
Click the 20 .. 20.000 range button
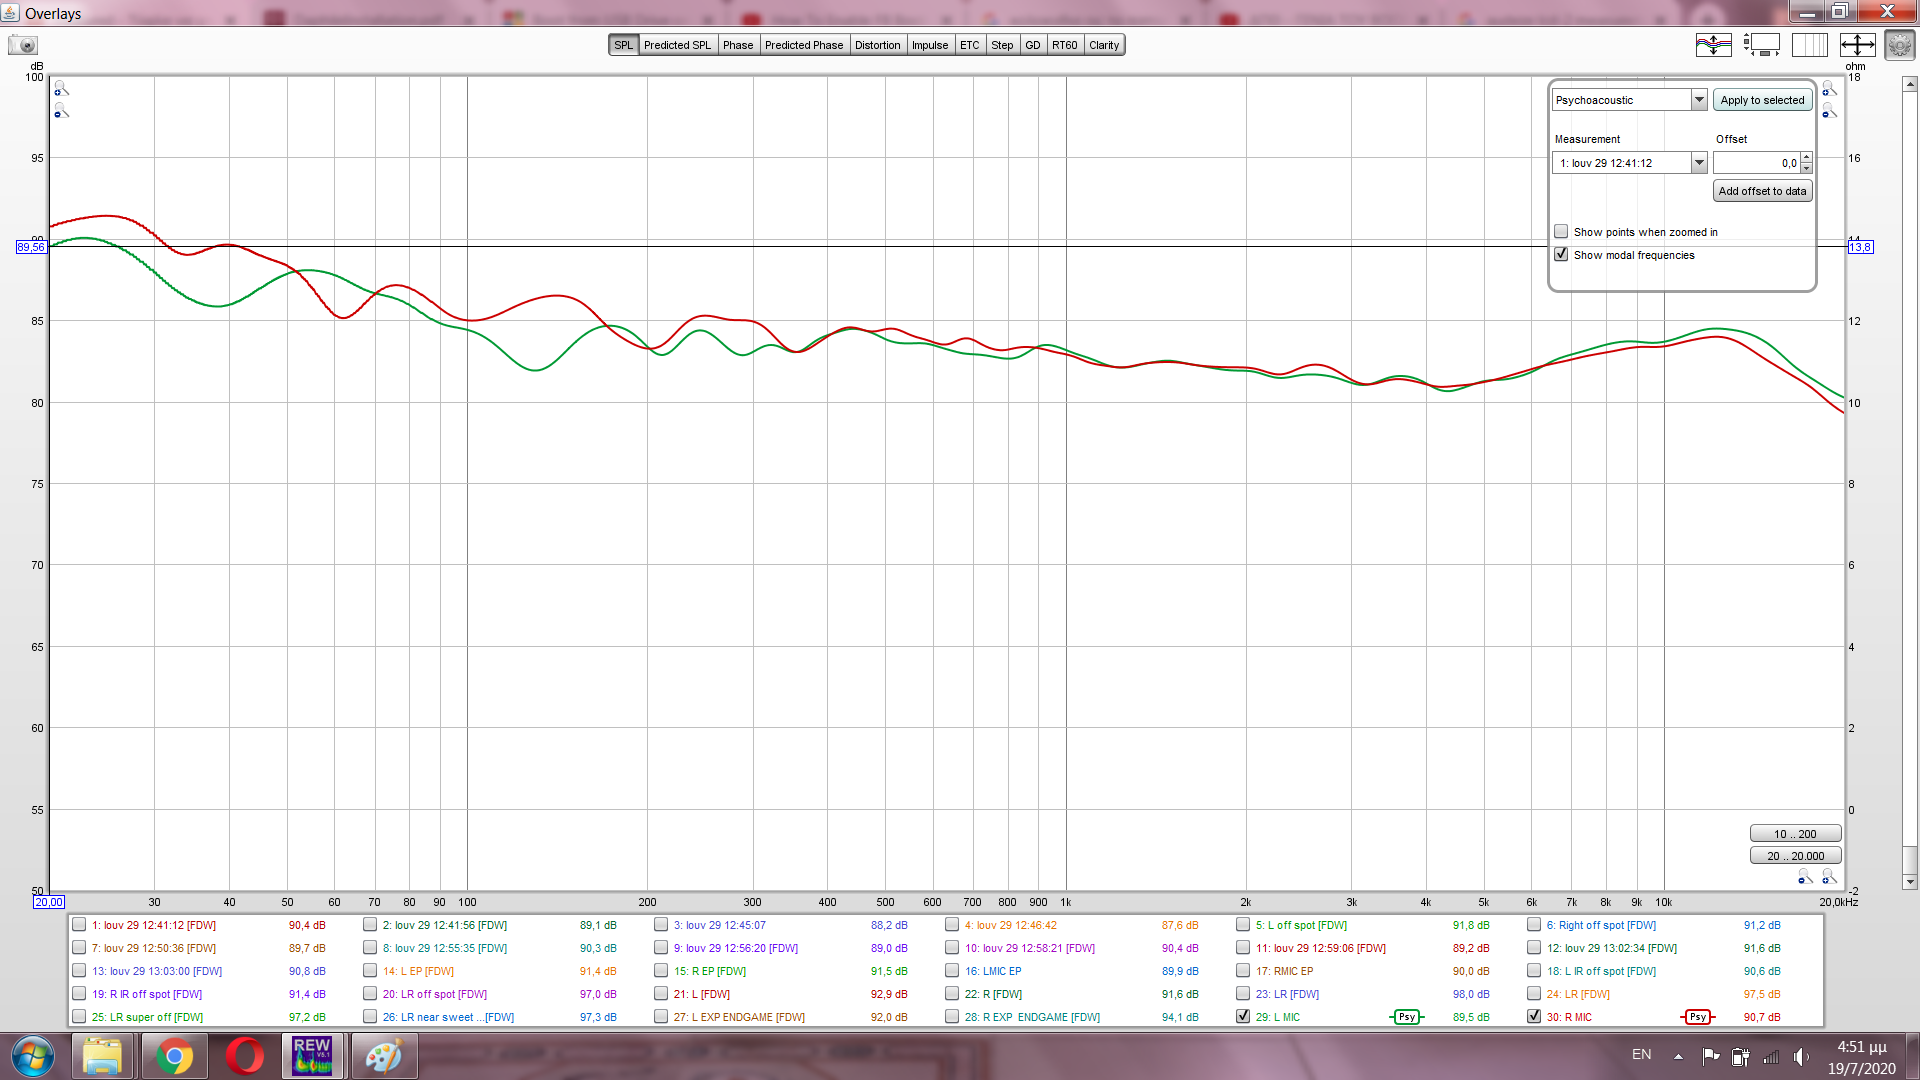click(1795, 856)
